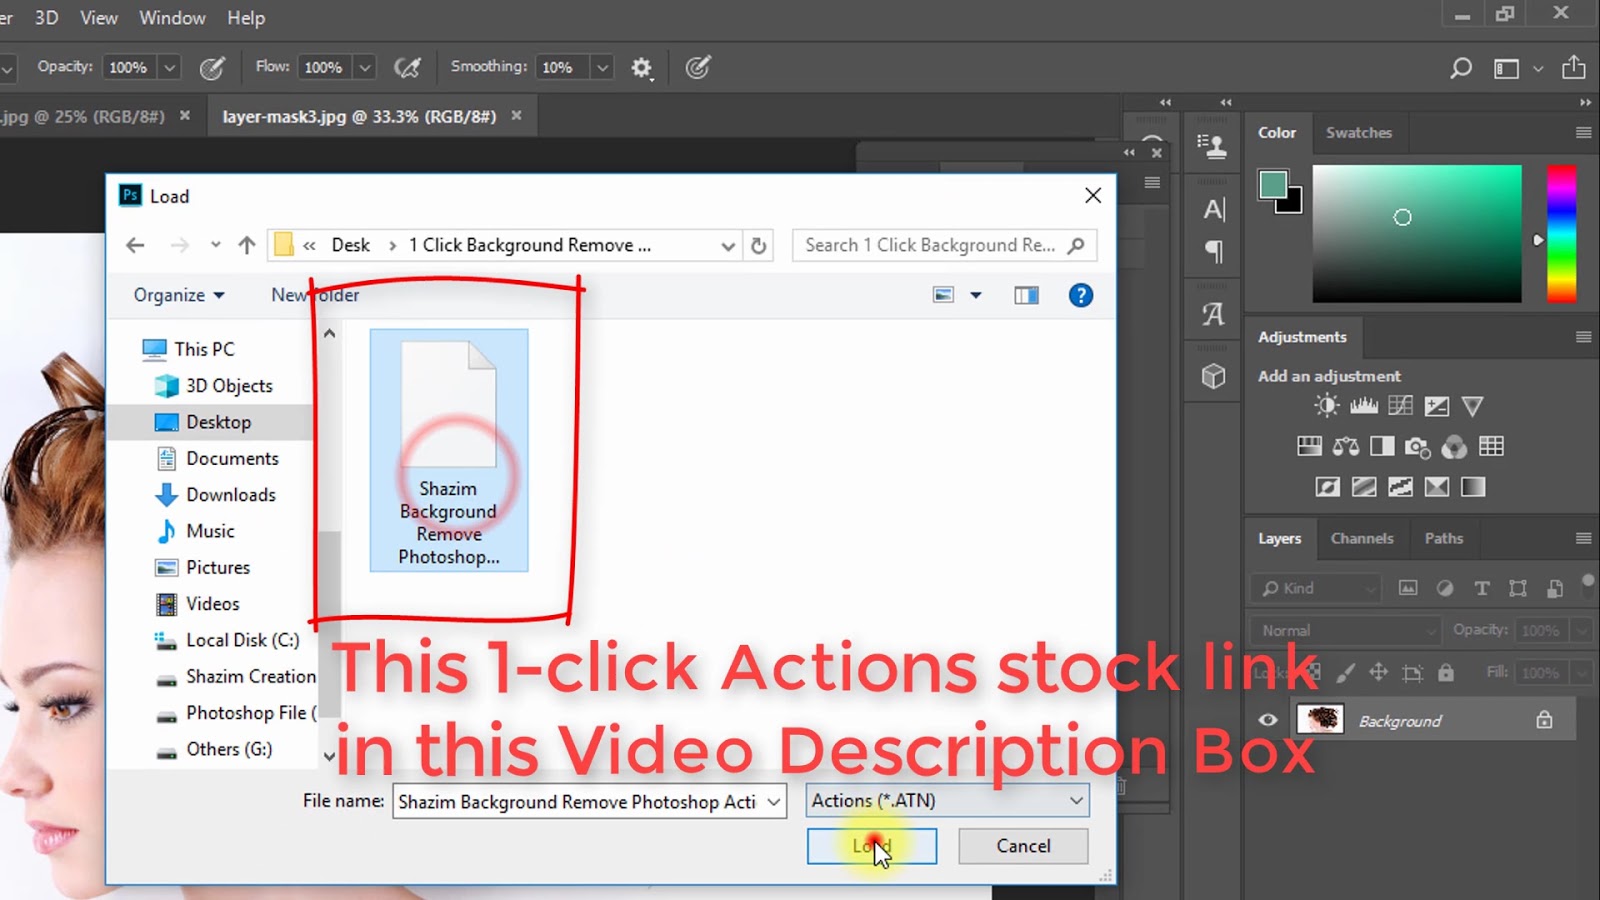Filter layers by smart objects
The image size is (1600, 900).
1555,588
